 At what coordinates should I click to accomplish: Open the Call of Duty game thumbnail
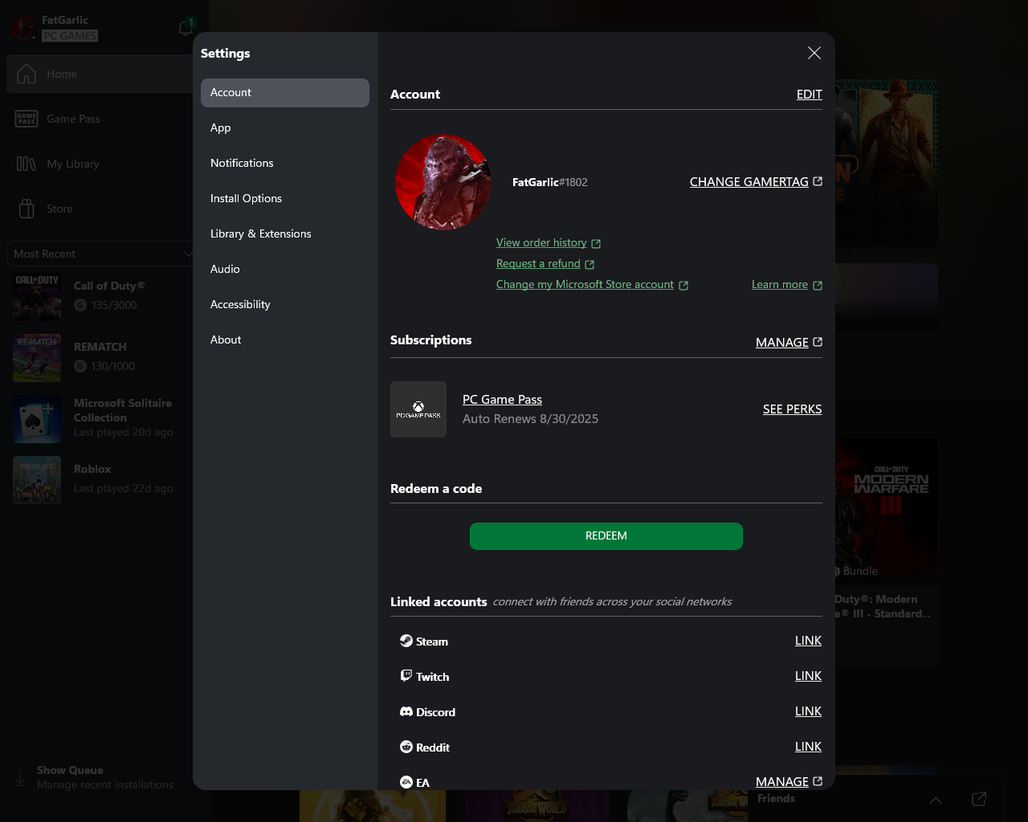click(37, 296)
